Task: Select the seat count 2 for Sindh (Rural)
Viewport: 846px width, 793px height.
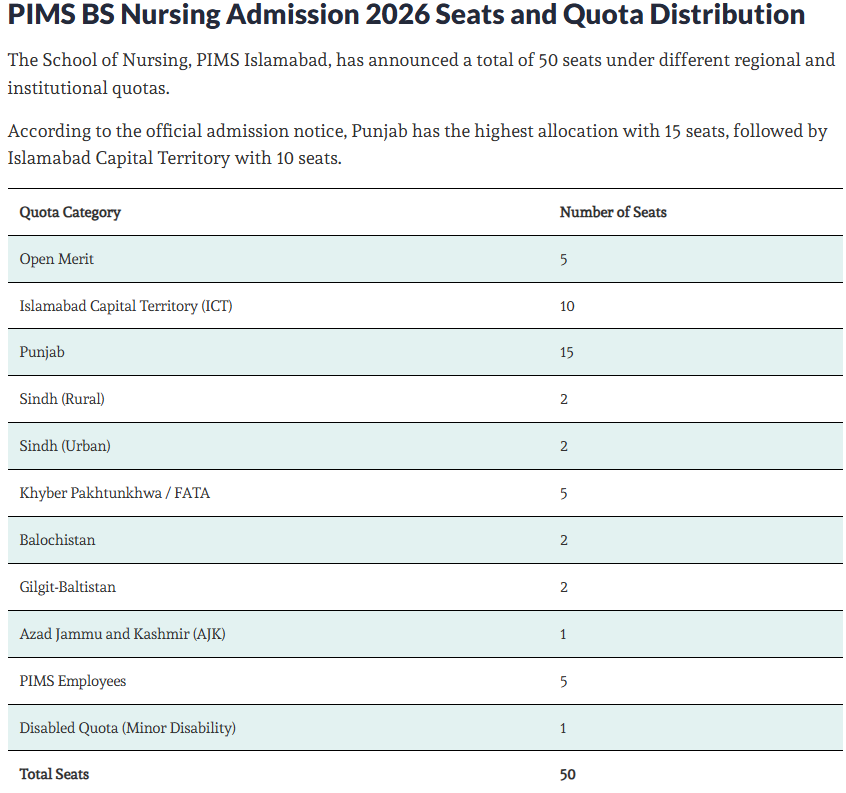Action: (x=564, y=400)
